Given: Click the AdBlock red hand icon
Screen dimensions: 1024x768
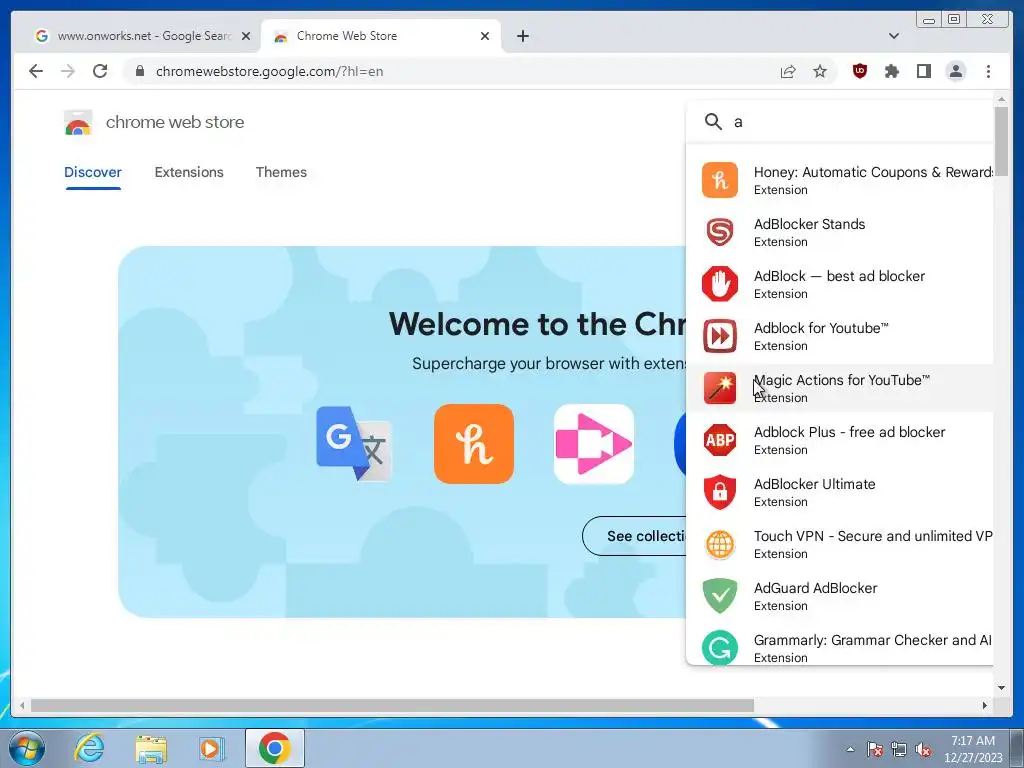Looking at the screenshot, I should click(720, 284).
